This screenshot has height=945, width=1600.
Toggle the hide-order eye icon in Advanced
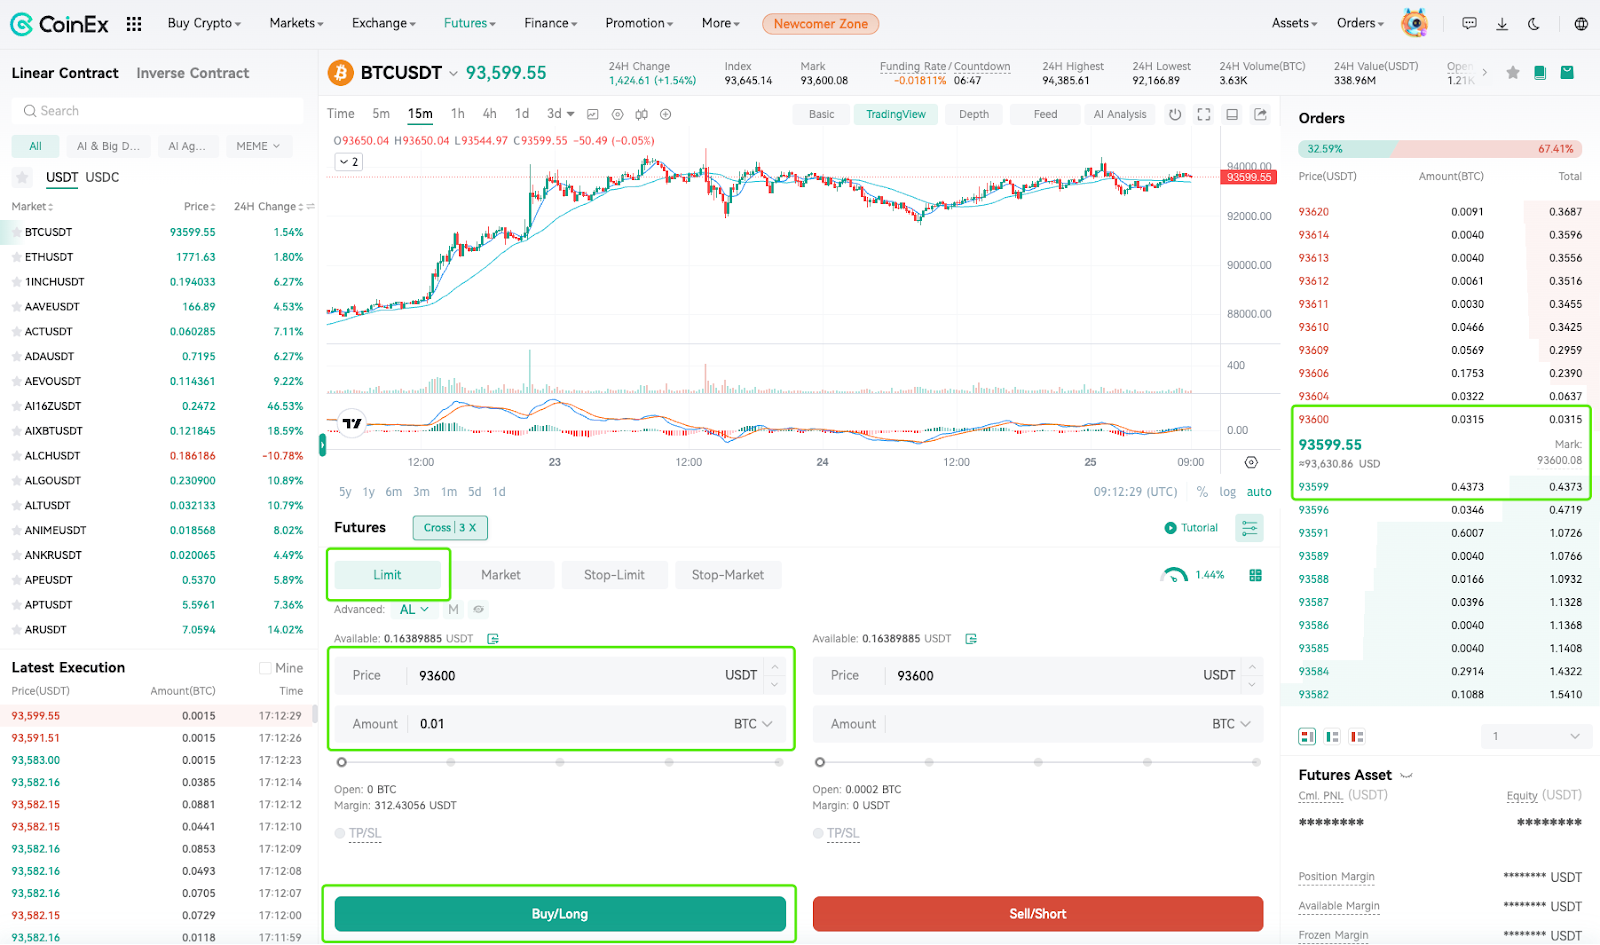(x=479, y=609)
